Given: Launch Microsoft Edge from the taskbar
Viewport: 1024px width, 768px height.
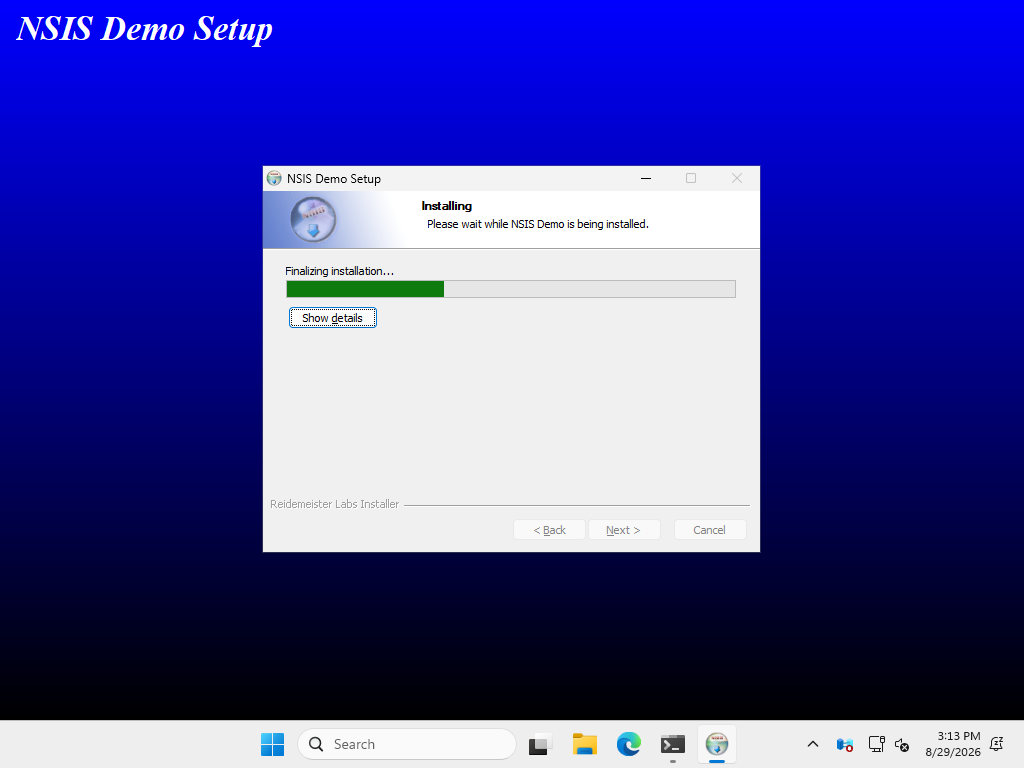Looking at the screenshot, I should click(x=629, y=744).
